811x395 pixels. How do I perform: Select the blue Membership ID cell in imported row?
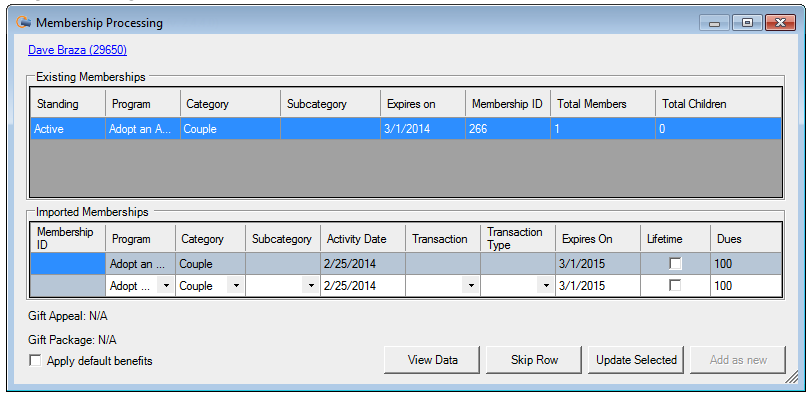[x=68, y=264]
